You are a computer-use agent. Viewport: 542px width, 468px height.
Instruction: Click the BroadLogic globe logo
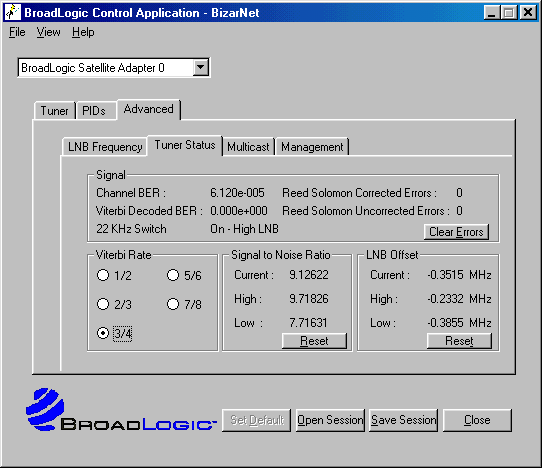45,409
